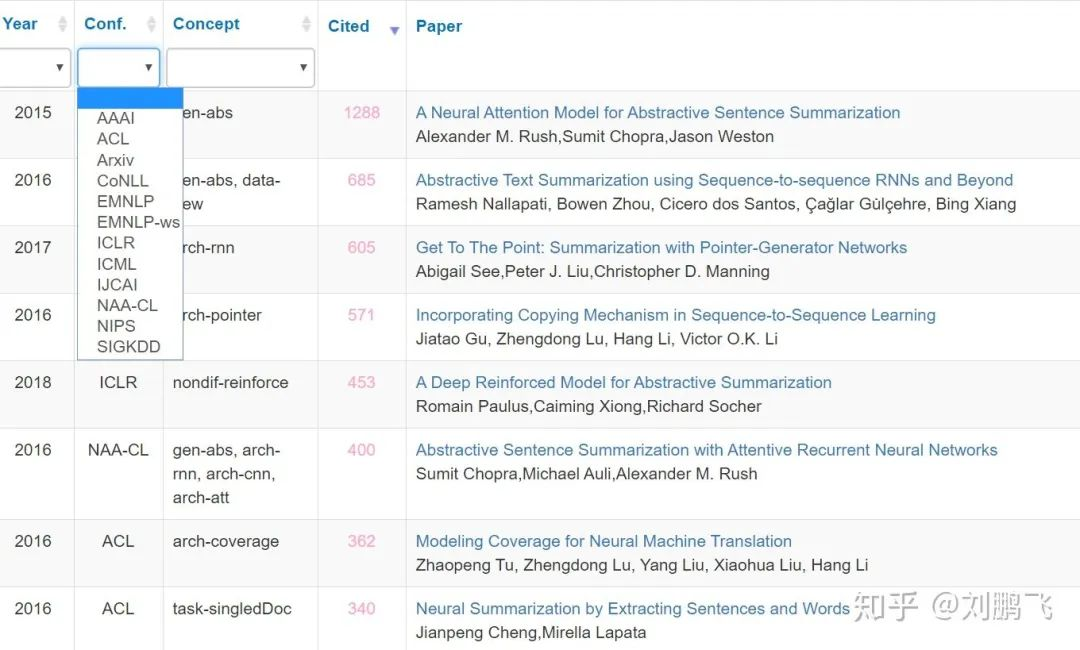Screen dimensions: 1080x650
Task: Open Modeling Coverage for NMT paper
Action: click(x=603, y=542)
